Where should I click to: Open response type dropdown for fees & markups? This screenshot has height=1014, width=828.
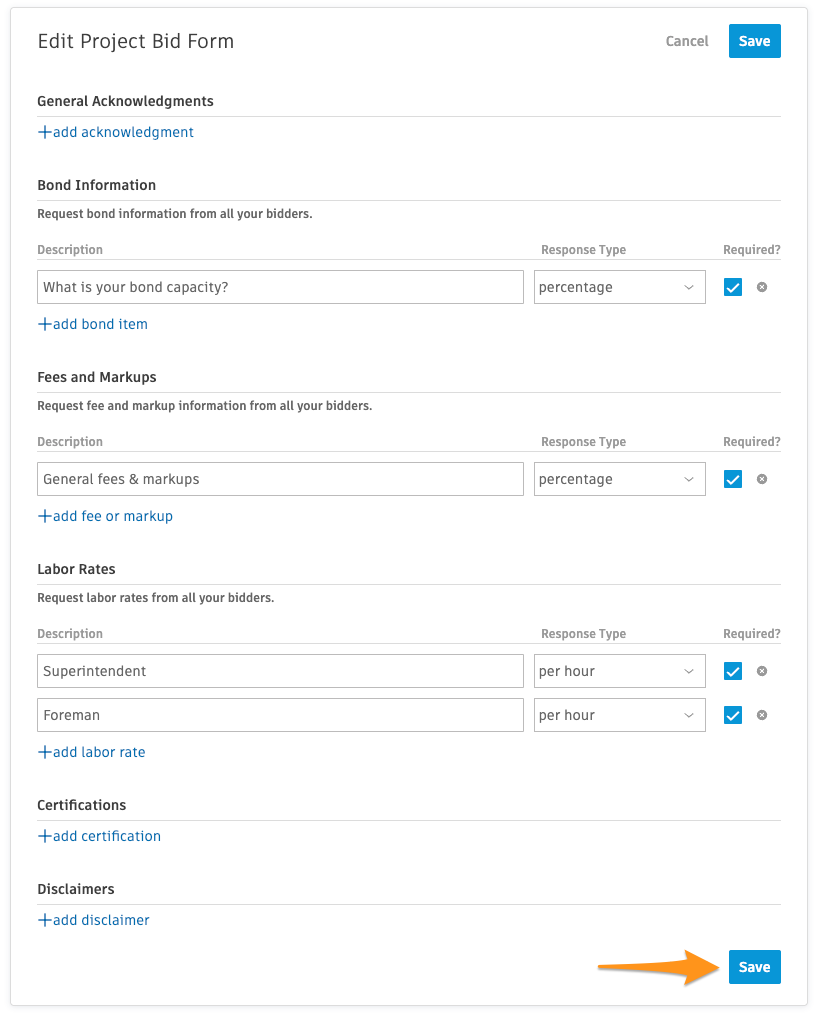[620, 479]
